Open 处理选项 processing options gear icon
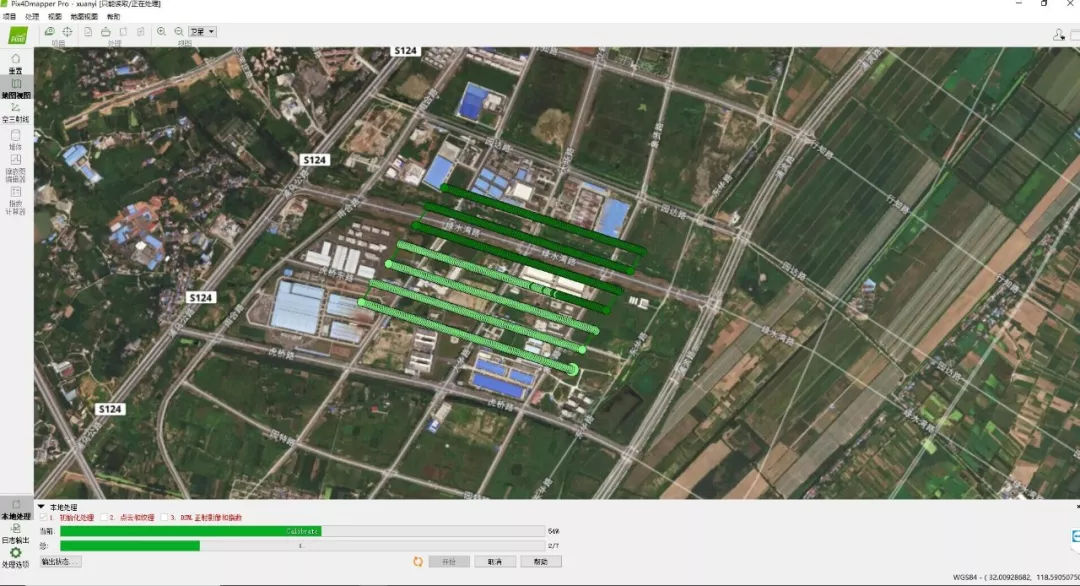 [x=16, y=555]
